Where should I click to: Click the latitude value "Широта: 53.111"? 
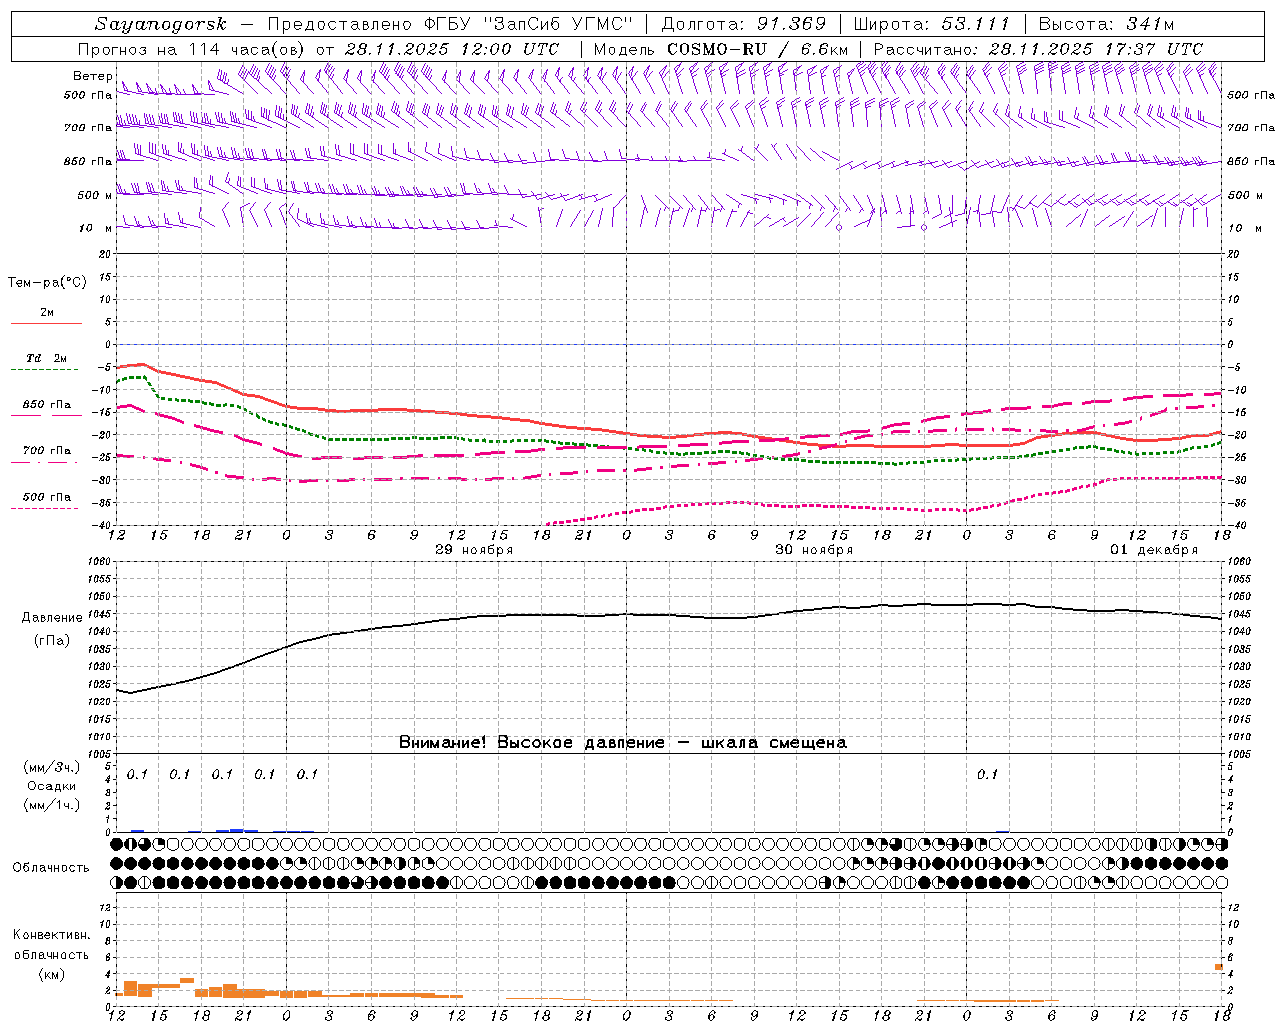(x=931, y=24)
